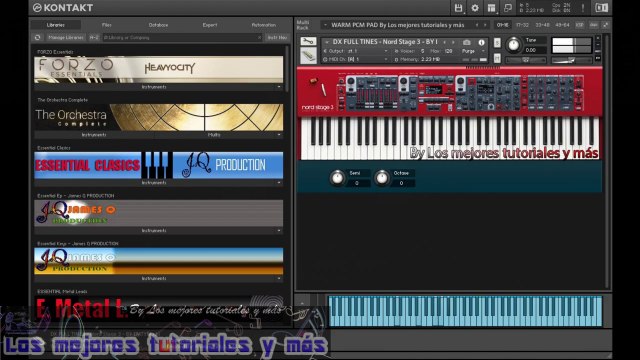Screen dimensions: 640x360
Task: Click the Semi knob
Action: point(337,178)
